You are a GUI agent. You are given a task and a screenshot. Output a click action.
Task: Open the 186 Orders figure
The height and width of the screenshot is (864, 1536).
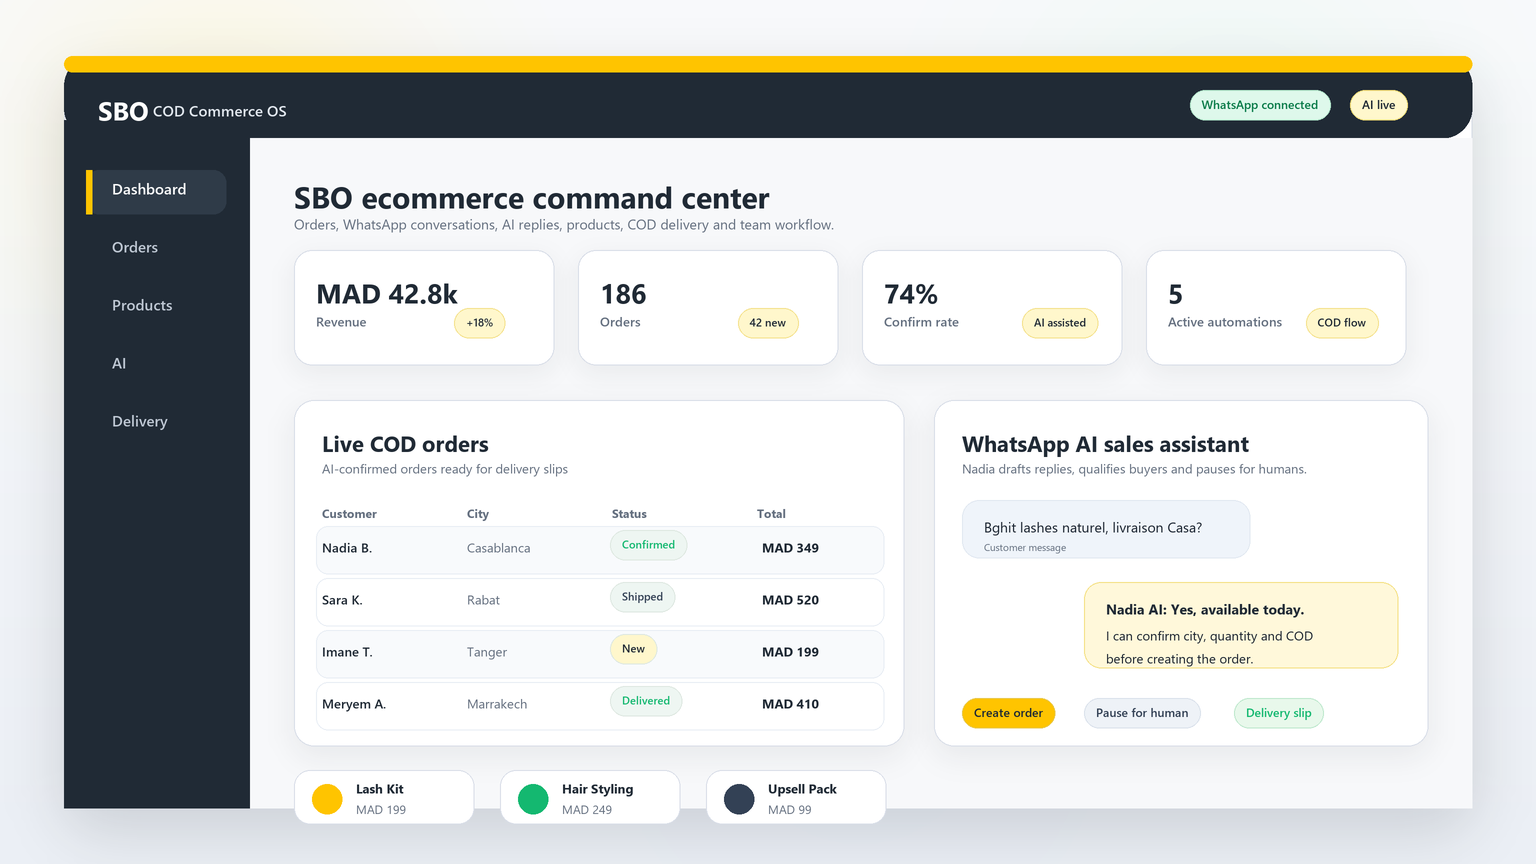[623, 295]
